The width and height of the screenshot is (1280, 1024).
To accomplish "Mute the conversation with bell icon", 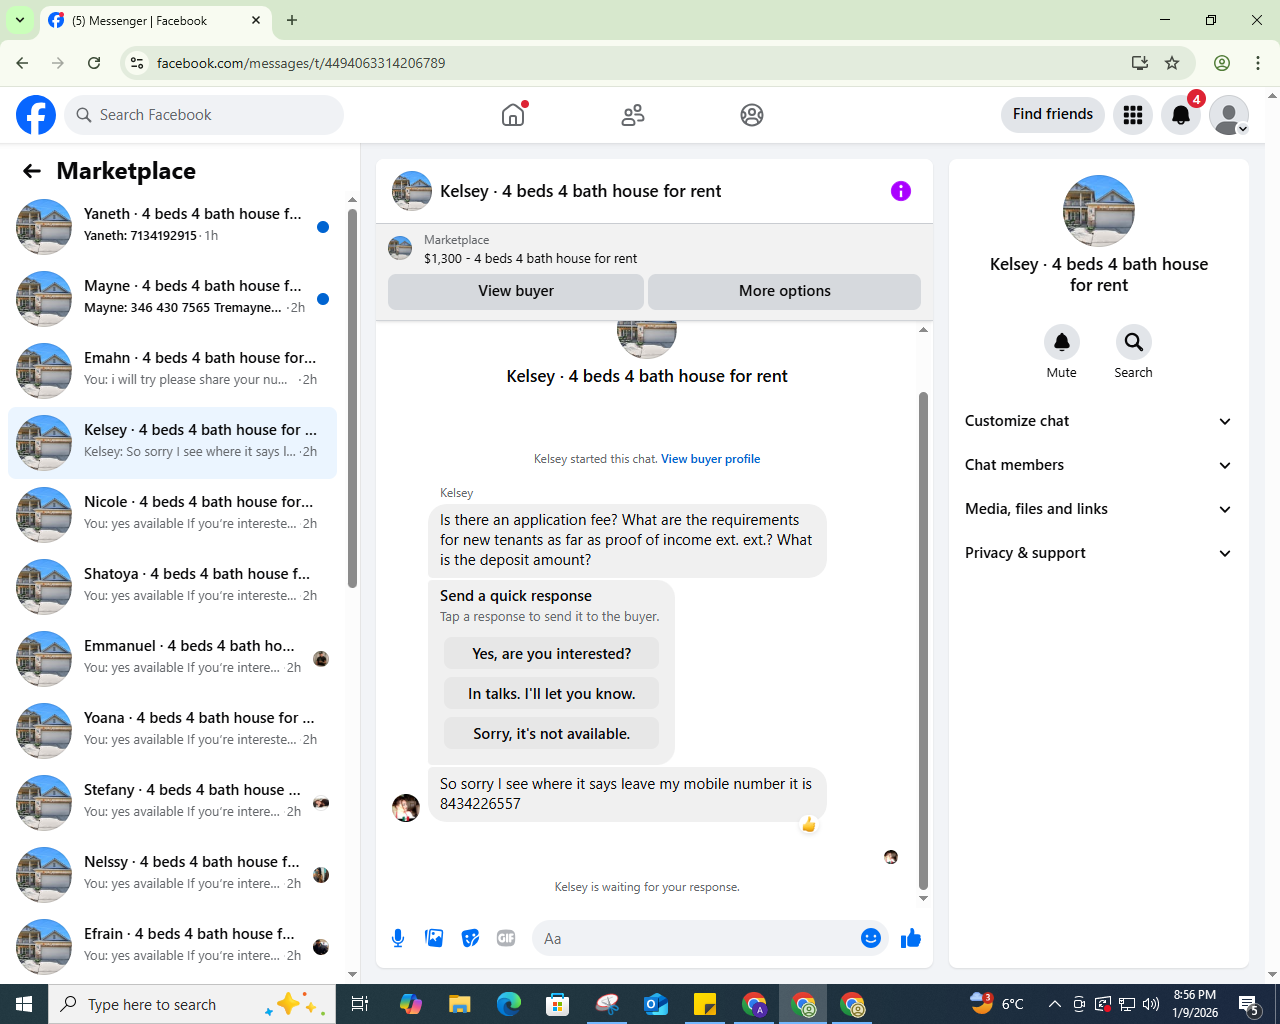I will [1062, 342].
